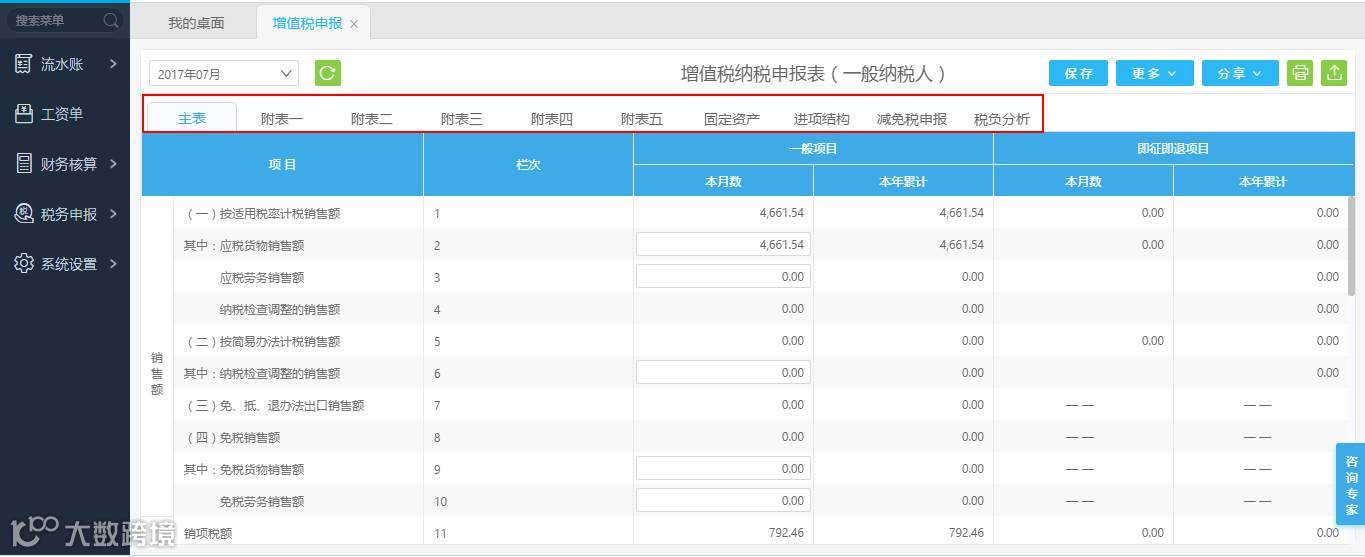Open the 分享 dropdown menu
The height and width of the screenshot is (557, 1365).
(1240, 73)
